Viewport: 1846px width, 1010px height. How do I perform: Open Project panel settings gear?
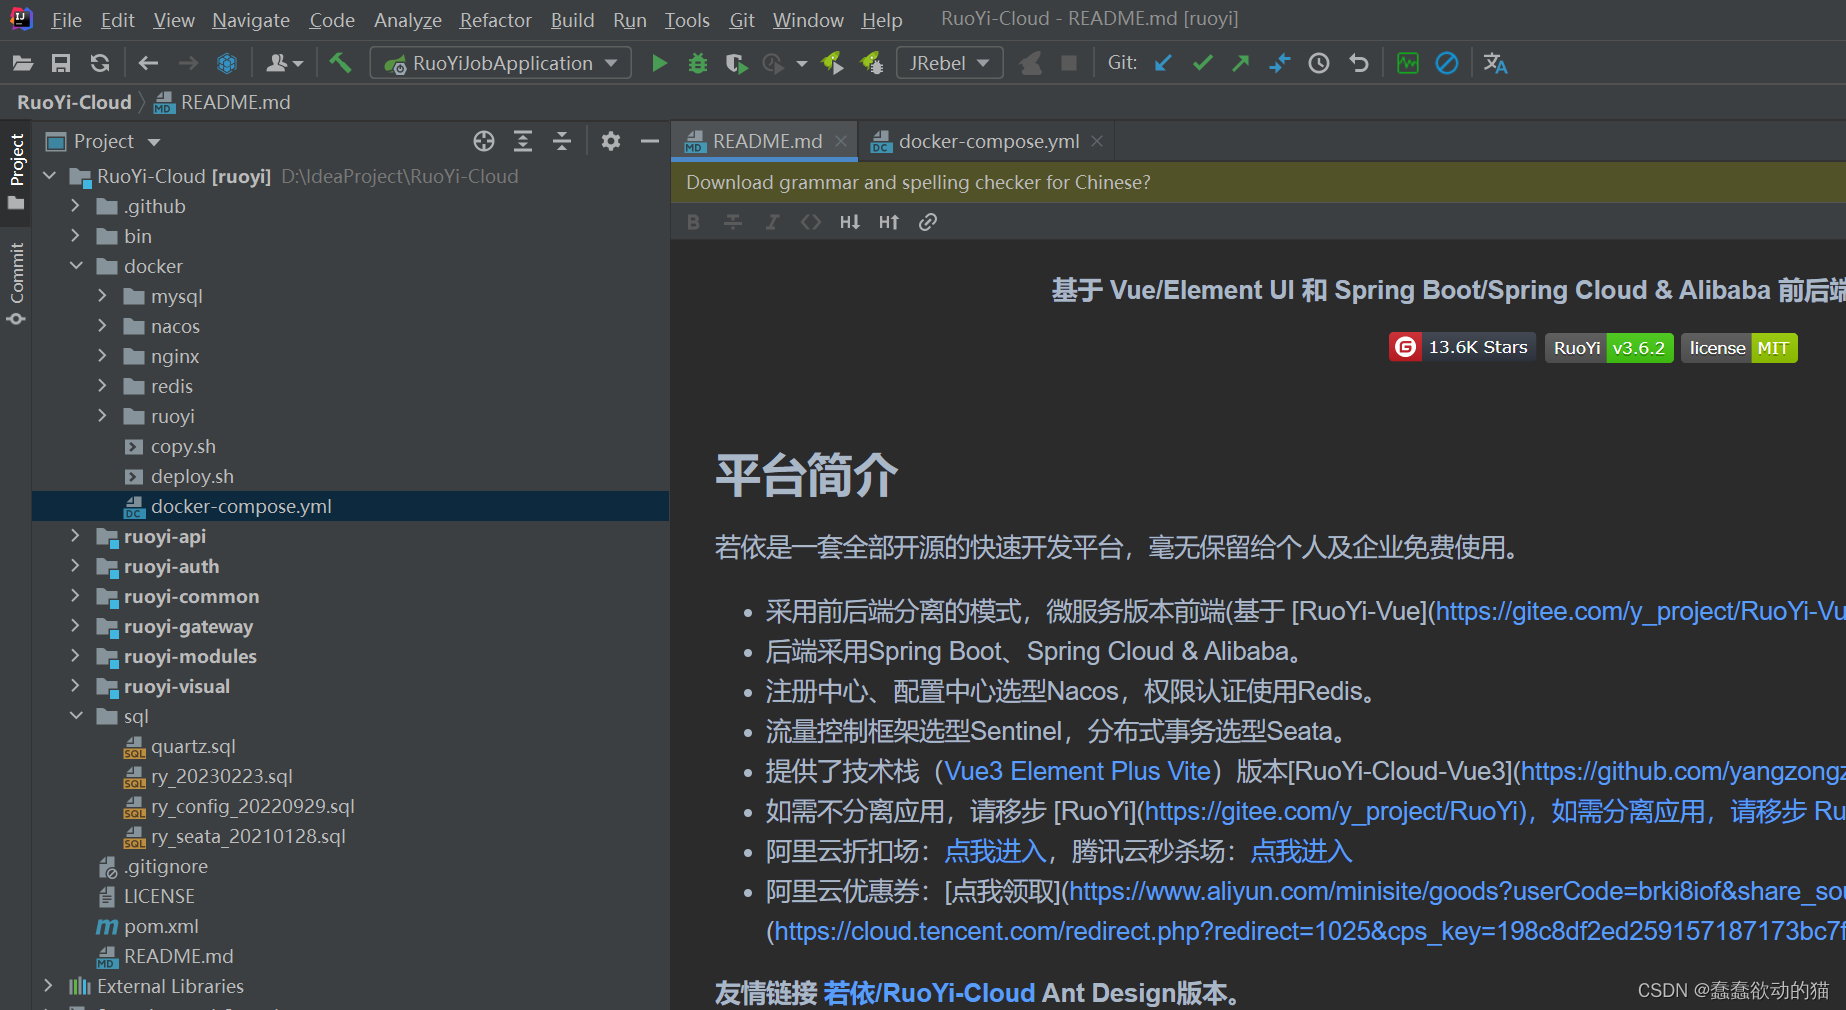click(x=611, y=141)
